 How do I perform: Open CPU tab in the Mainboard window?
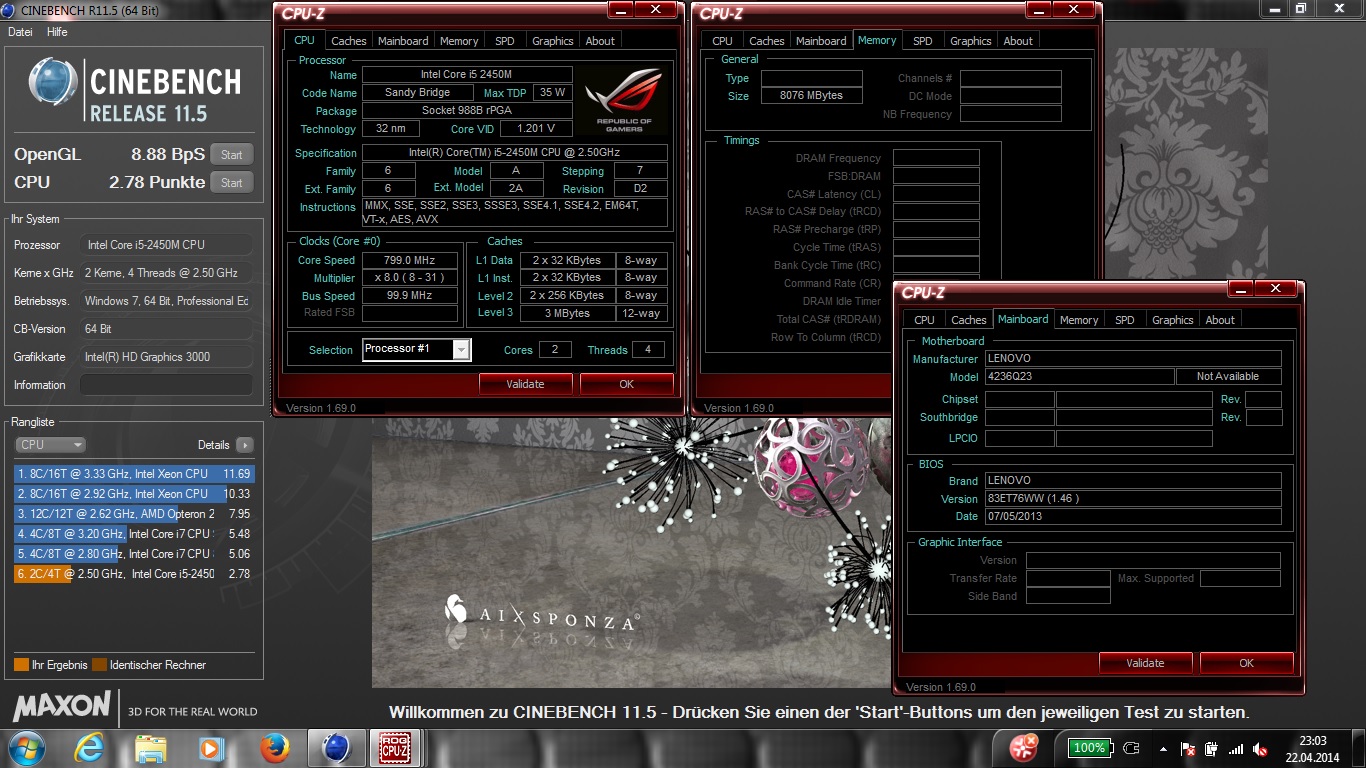tap(925, 320)
